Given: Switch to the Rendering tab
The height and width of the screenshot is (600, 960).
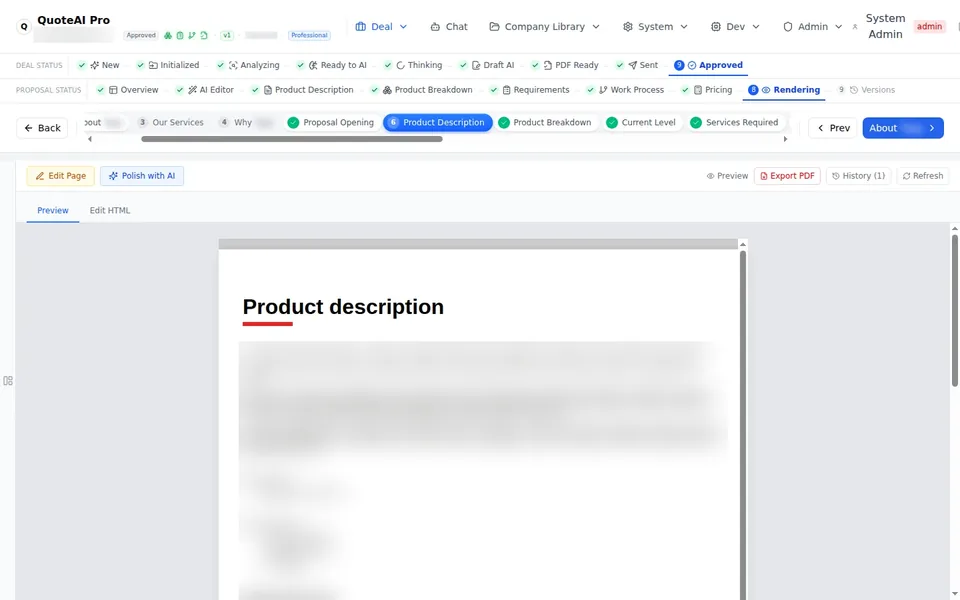Looking at the screenshot, I should (x=784, y=90).
